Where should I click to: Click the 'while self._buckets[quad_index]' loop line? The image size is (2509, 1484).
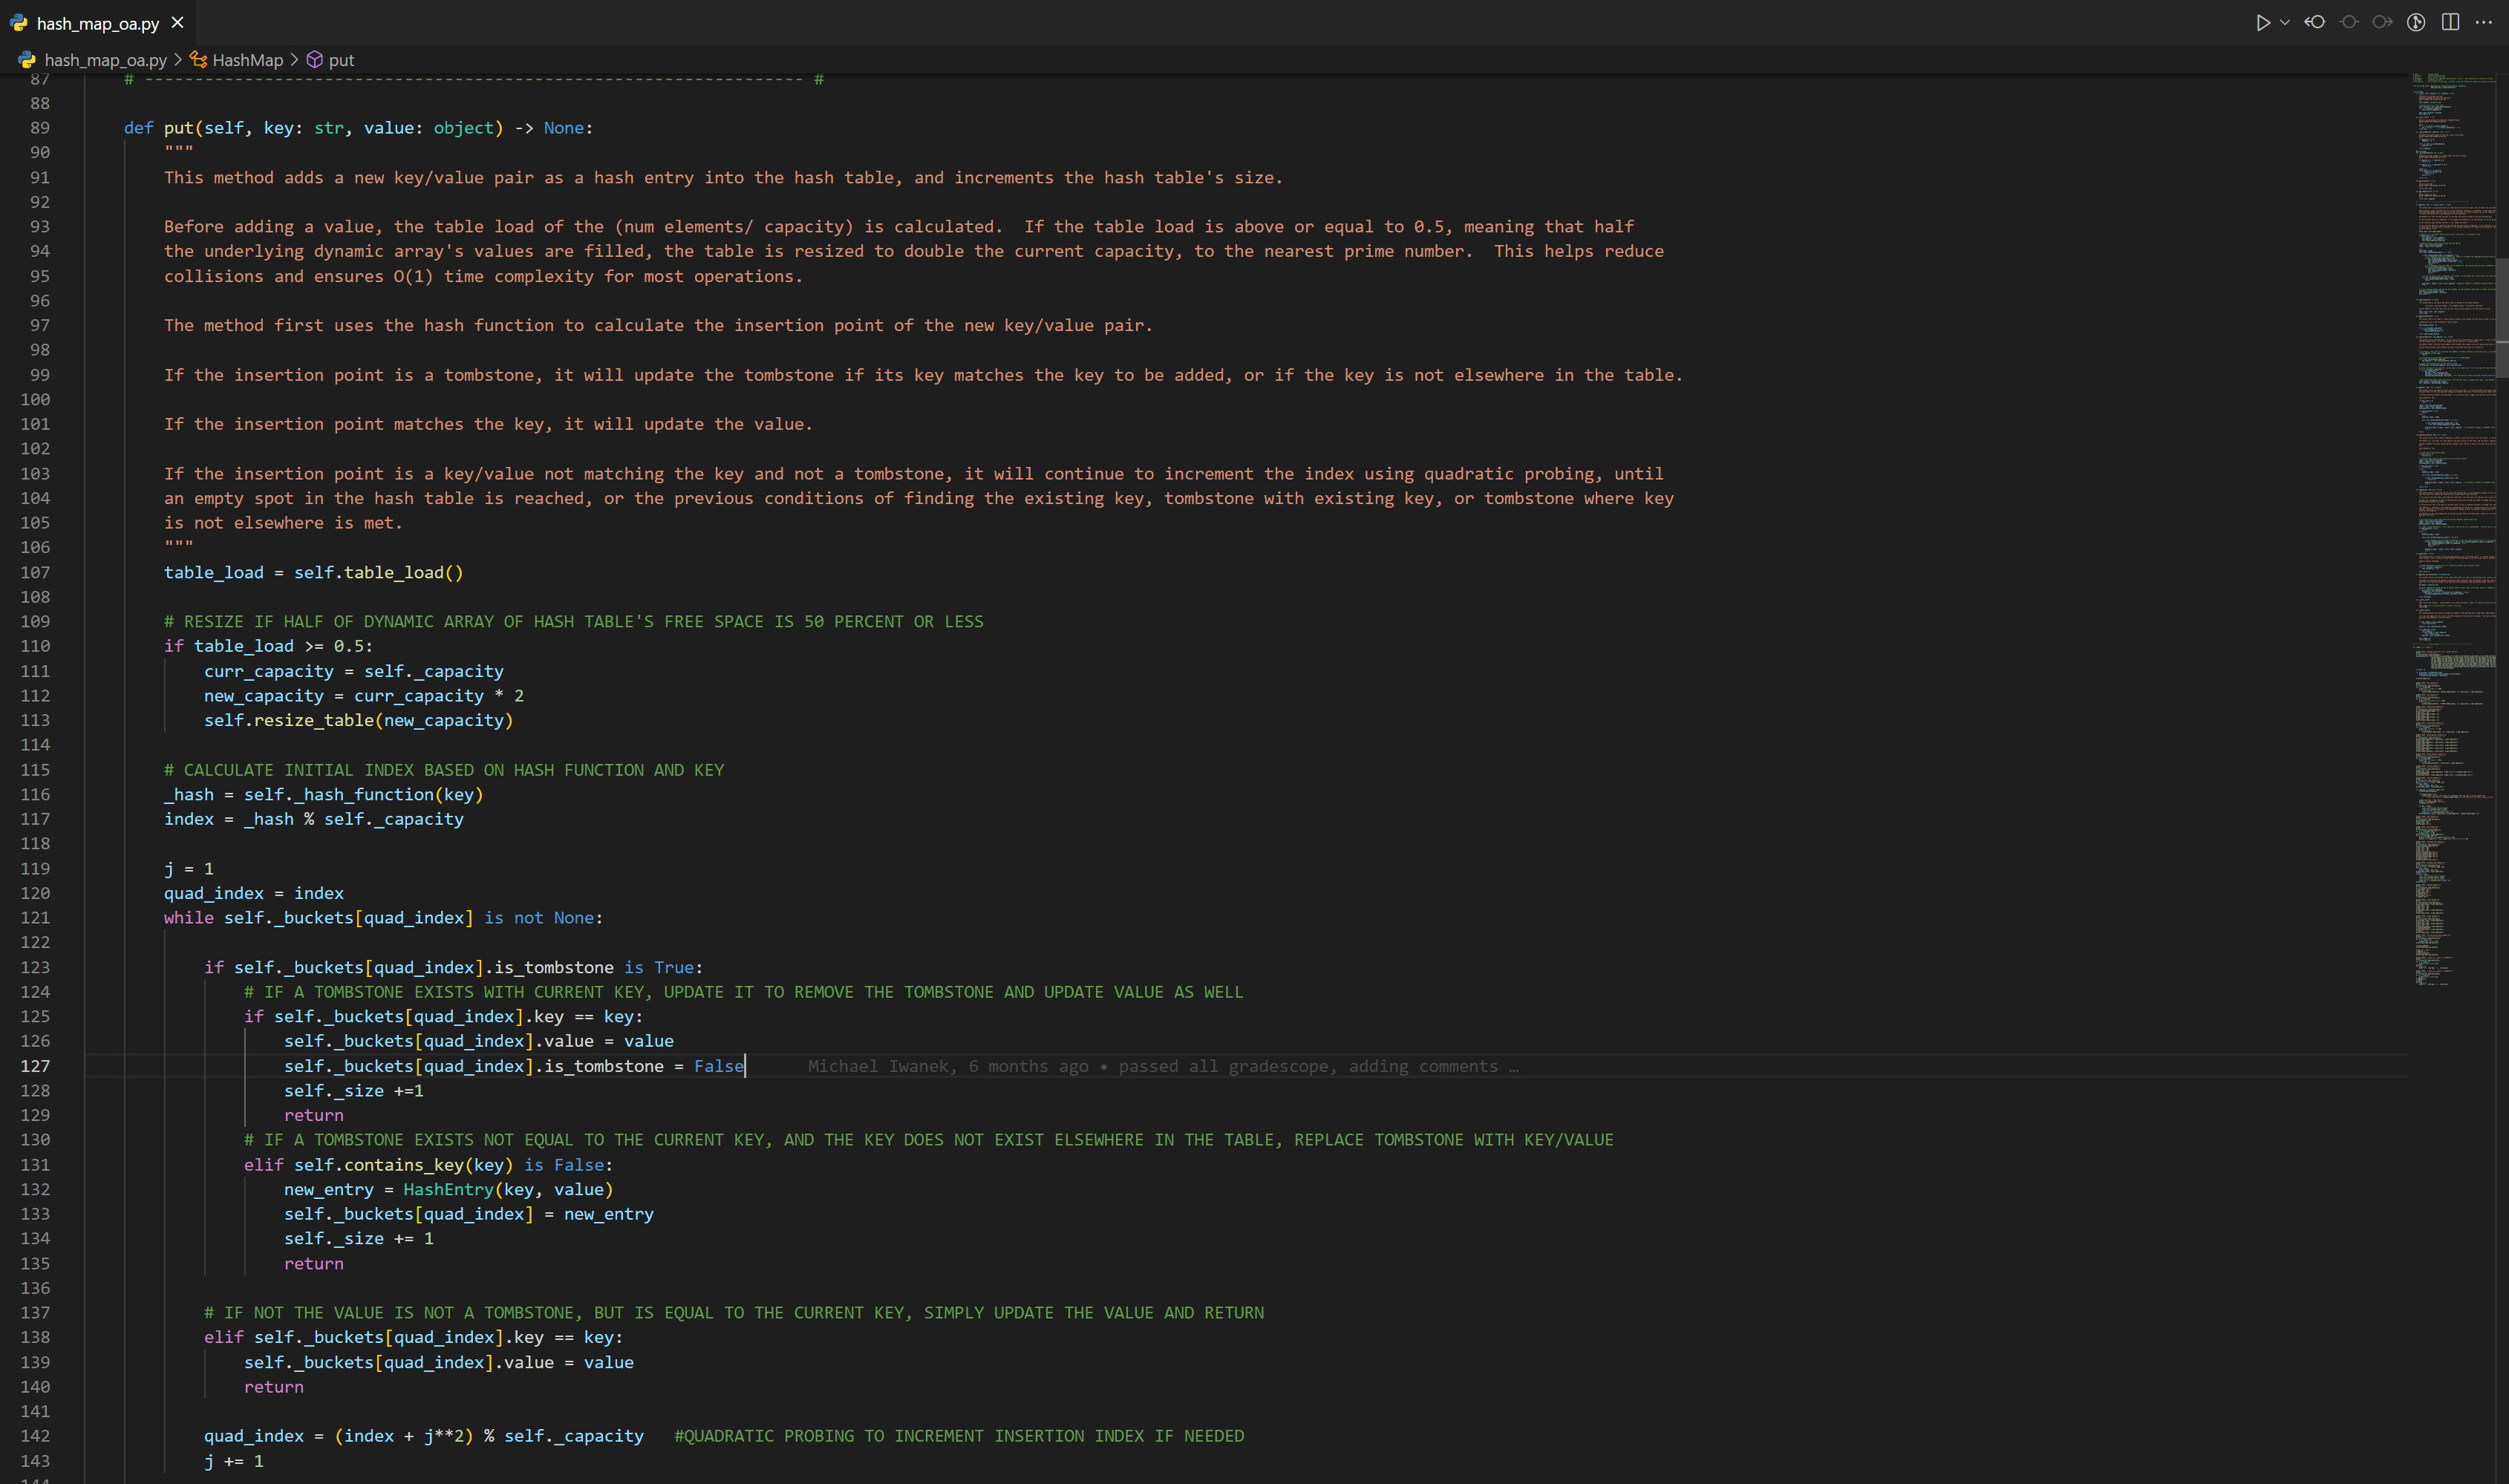click(383, 918)
